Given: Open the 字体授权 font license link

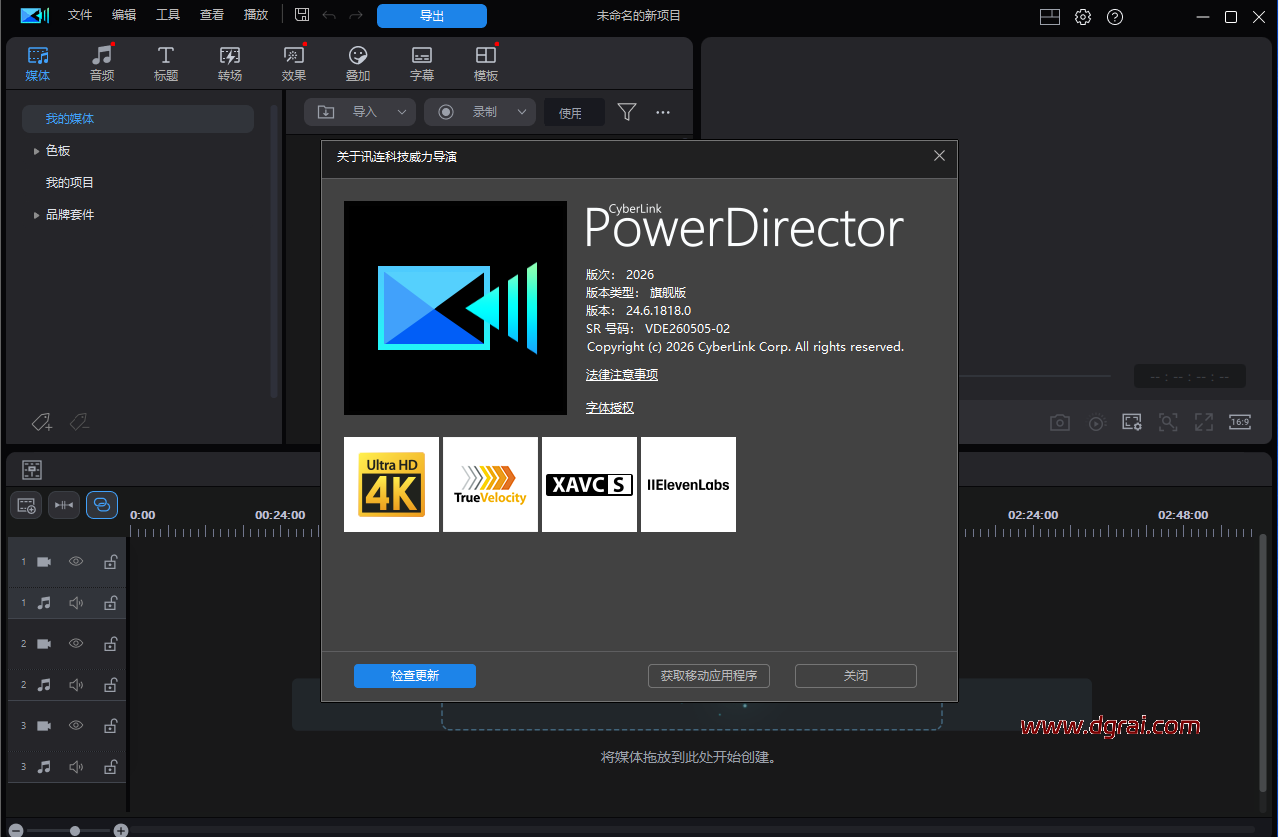Looking at the screenshot, I should point(610,408).
